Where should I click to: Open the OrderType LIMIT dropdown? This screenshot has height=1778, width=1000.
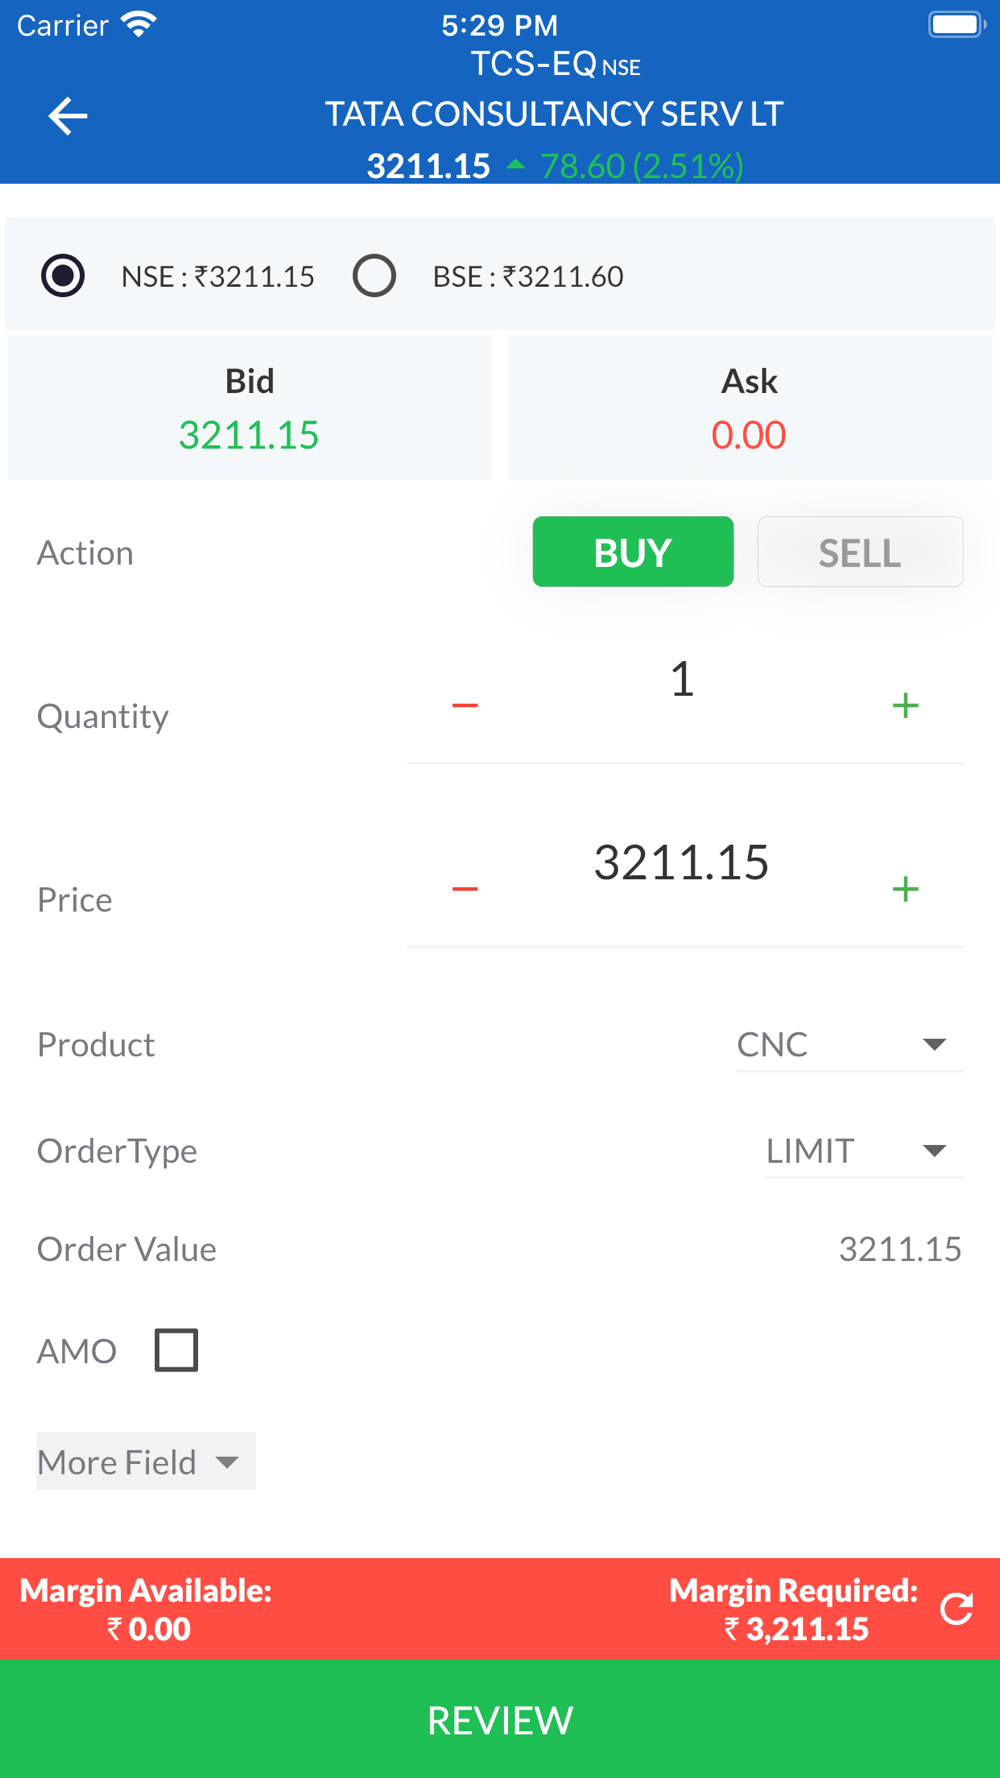863,1151
